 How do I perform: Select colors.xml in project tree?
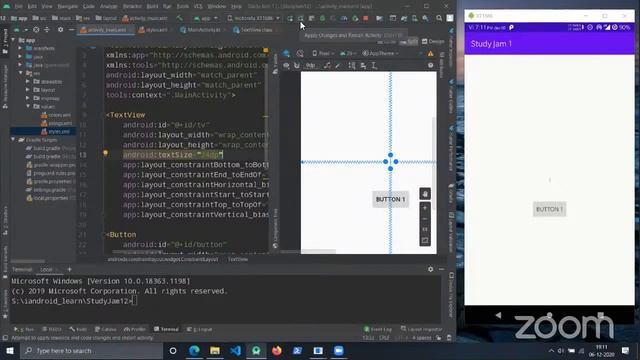56,115
